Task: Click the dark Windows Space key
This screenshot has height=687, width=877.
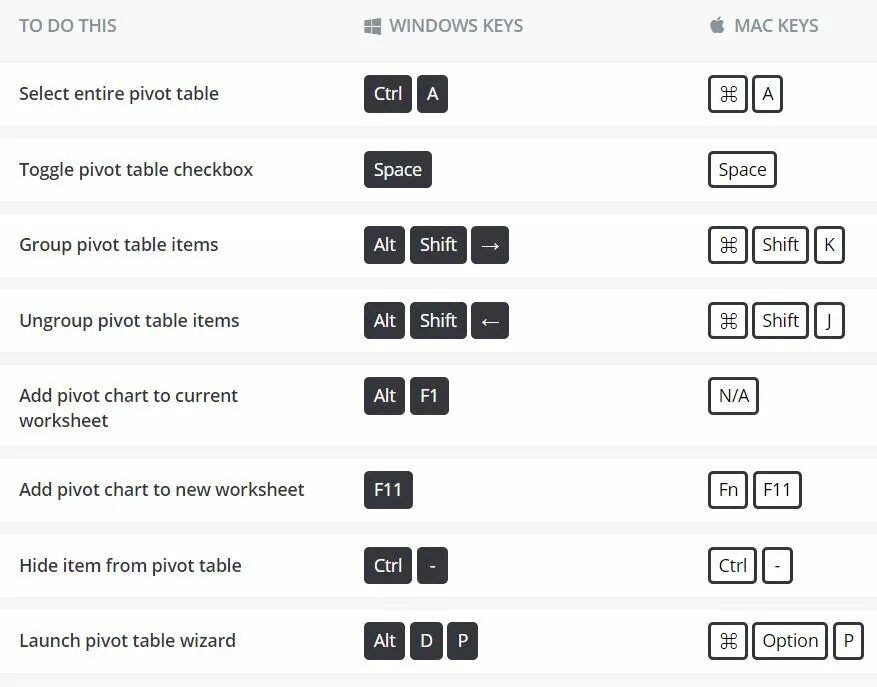Action: click(x=398, y=170)
